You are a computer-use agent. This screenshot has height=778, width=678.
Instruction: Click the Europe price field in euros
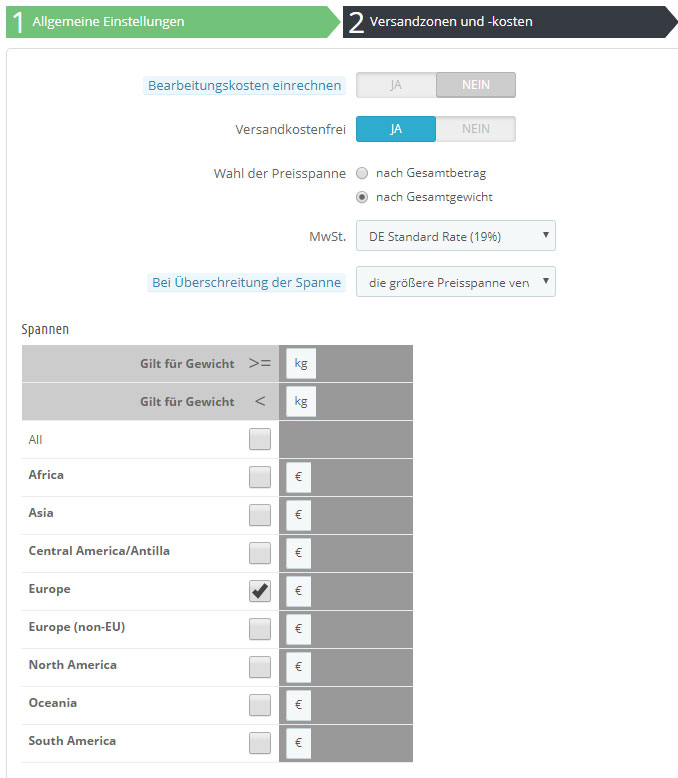coord(298,591)
